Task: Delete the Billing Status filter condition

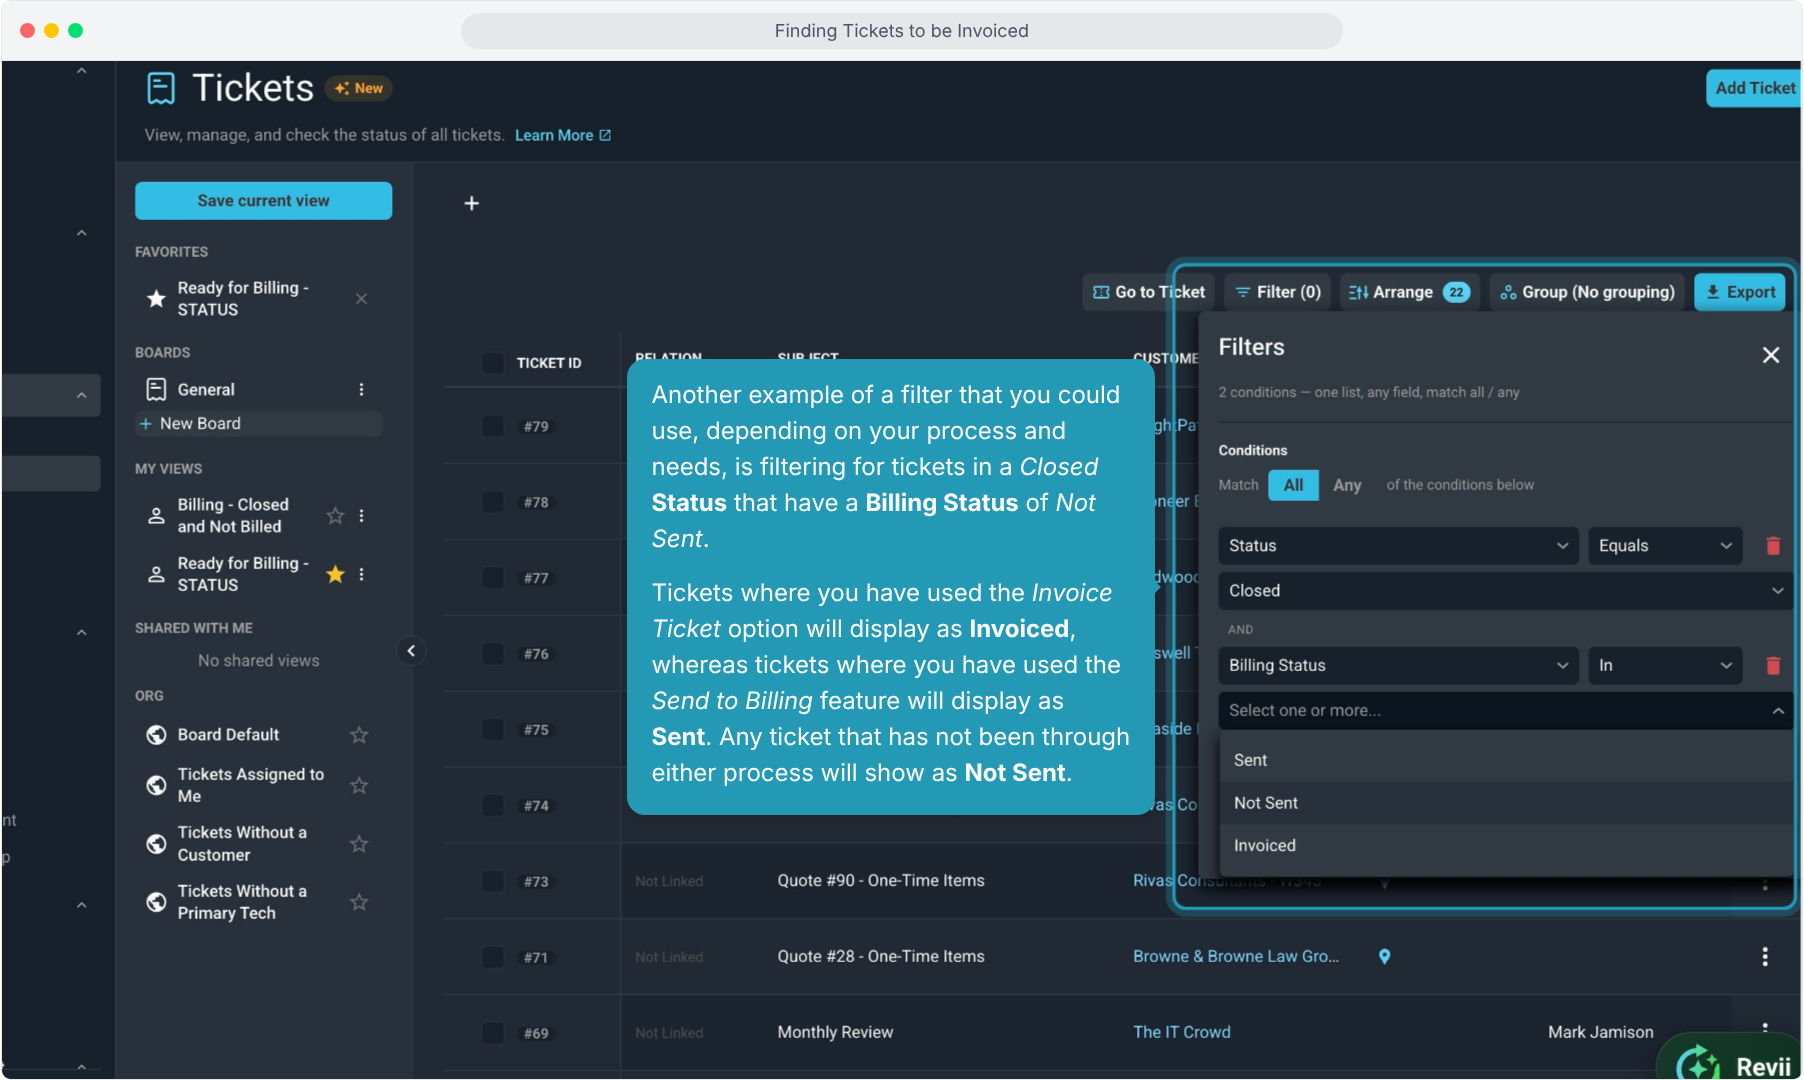Action: [1773, 666]
